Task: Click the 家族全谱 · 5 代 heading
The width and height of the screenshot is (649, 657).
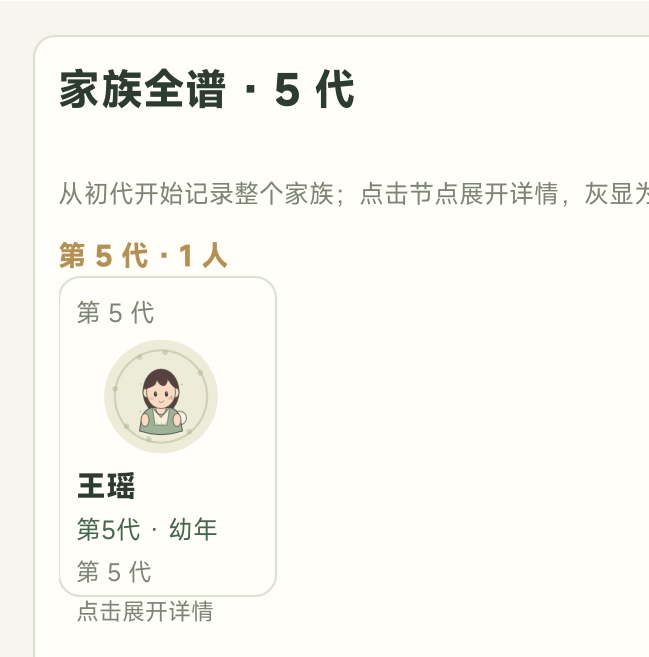Action: (207, 89)
